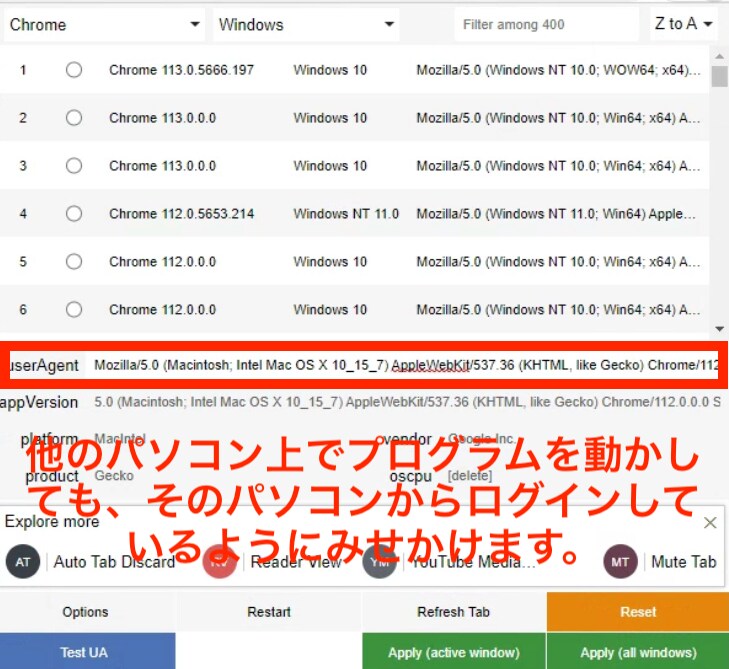The width and height of the screenshot is (729, 669).
Task: Click Windows NT 11.0 cell in row 4
Action: 346,214
